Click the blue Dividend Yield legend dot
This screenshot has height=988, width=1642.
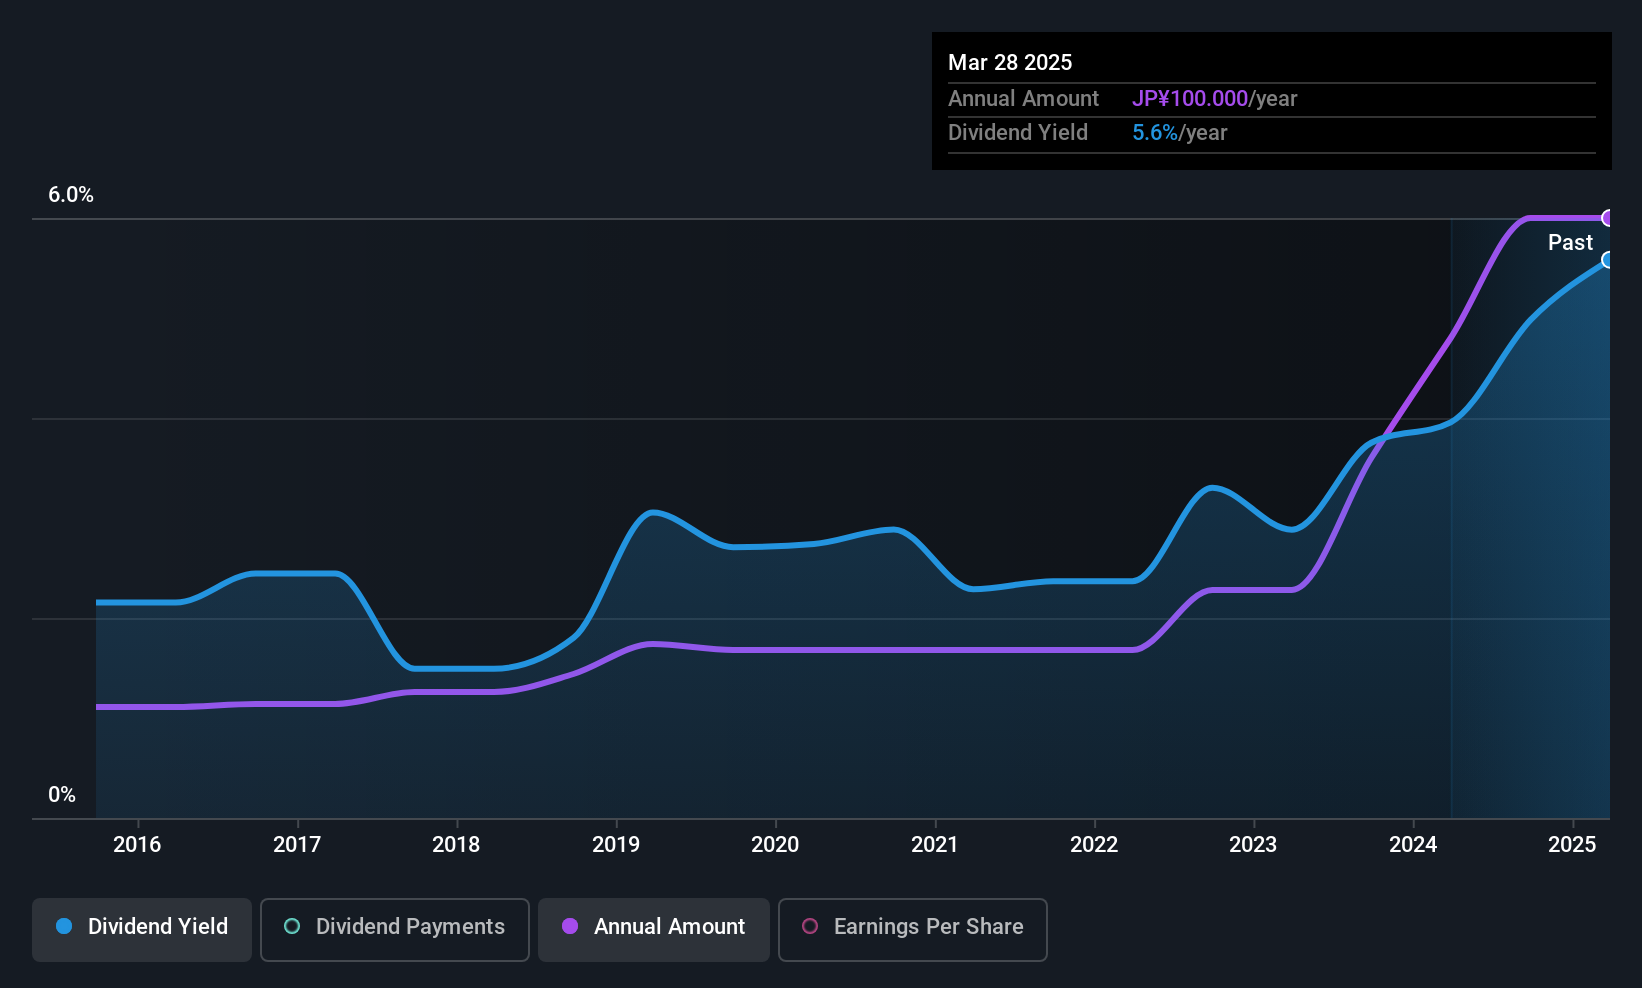pos(64,927)
